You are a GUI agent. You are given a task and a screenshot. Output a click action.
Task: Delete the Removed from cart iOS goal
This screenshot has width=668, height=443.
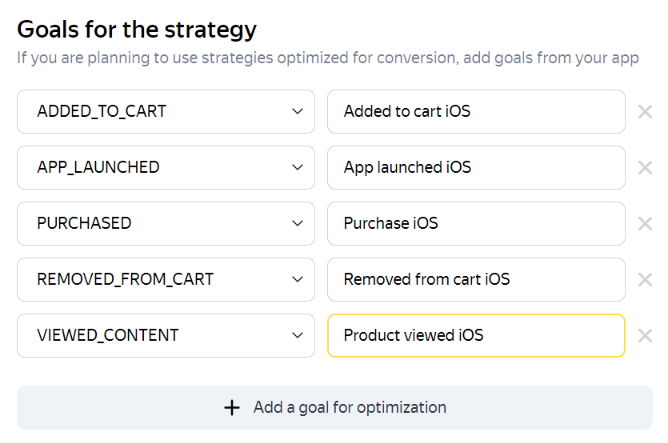[x=645, y=280]
